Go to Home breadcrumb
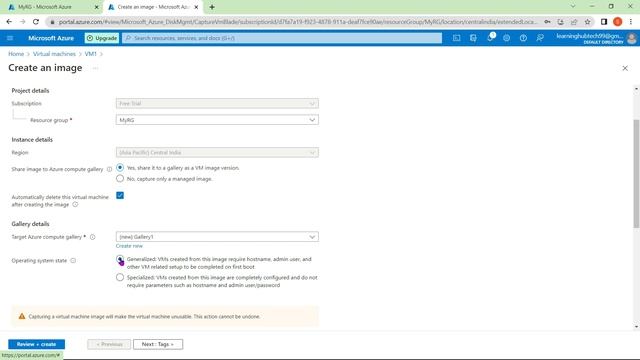 tap(16, 54)
